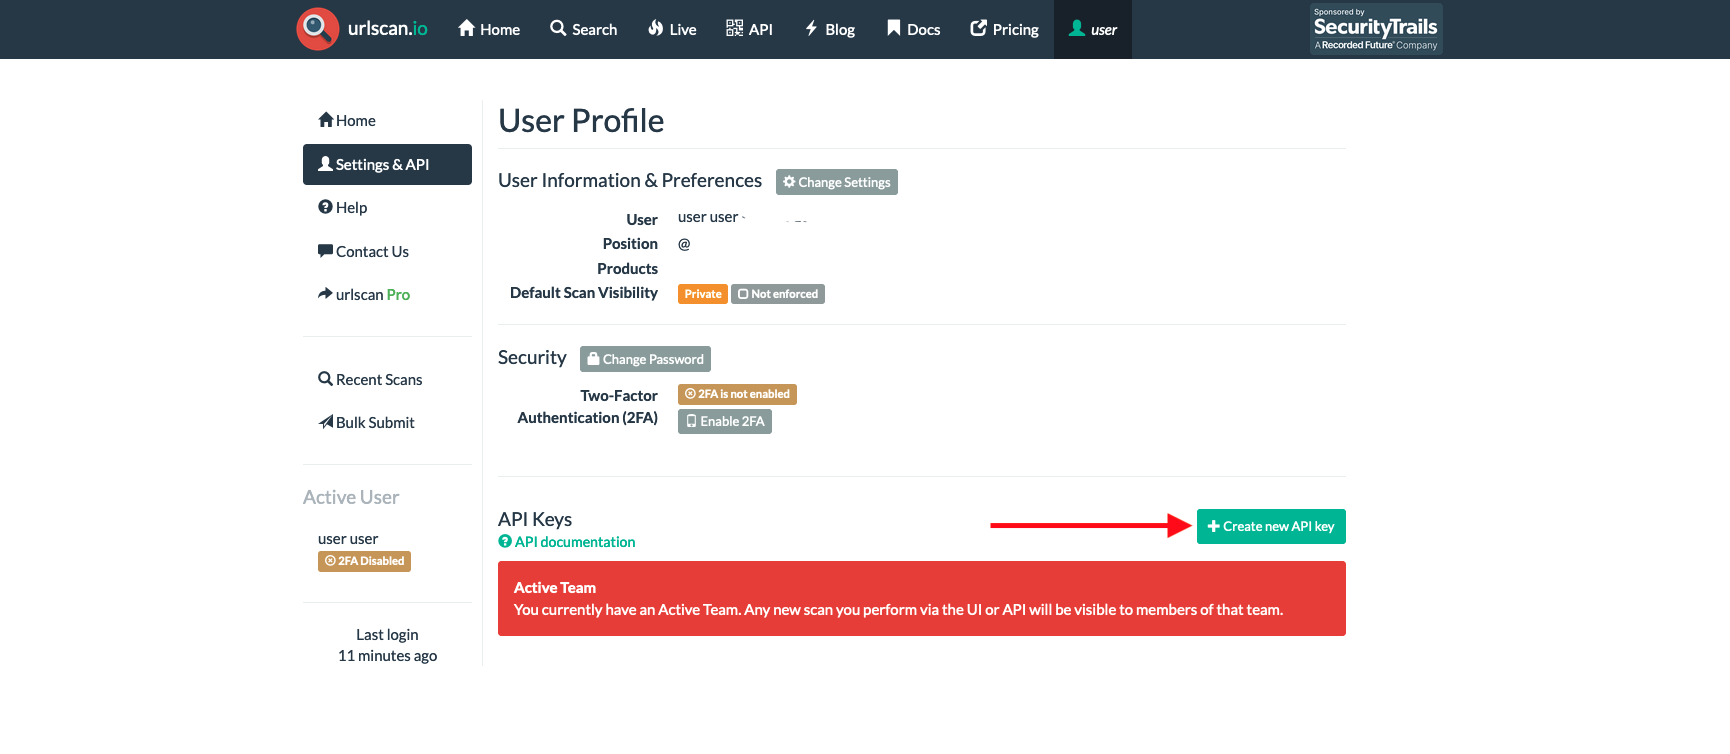The width and height of the screenshot is (1730, 754).
Task: Click the green person icon in navbar
Action: [1077, 28]
